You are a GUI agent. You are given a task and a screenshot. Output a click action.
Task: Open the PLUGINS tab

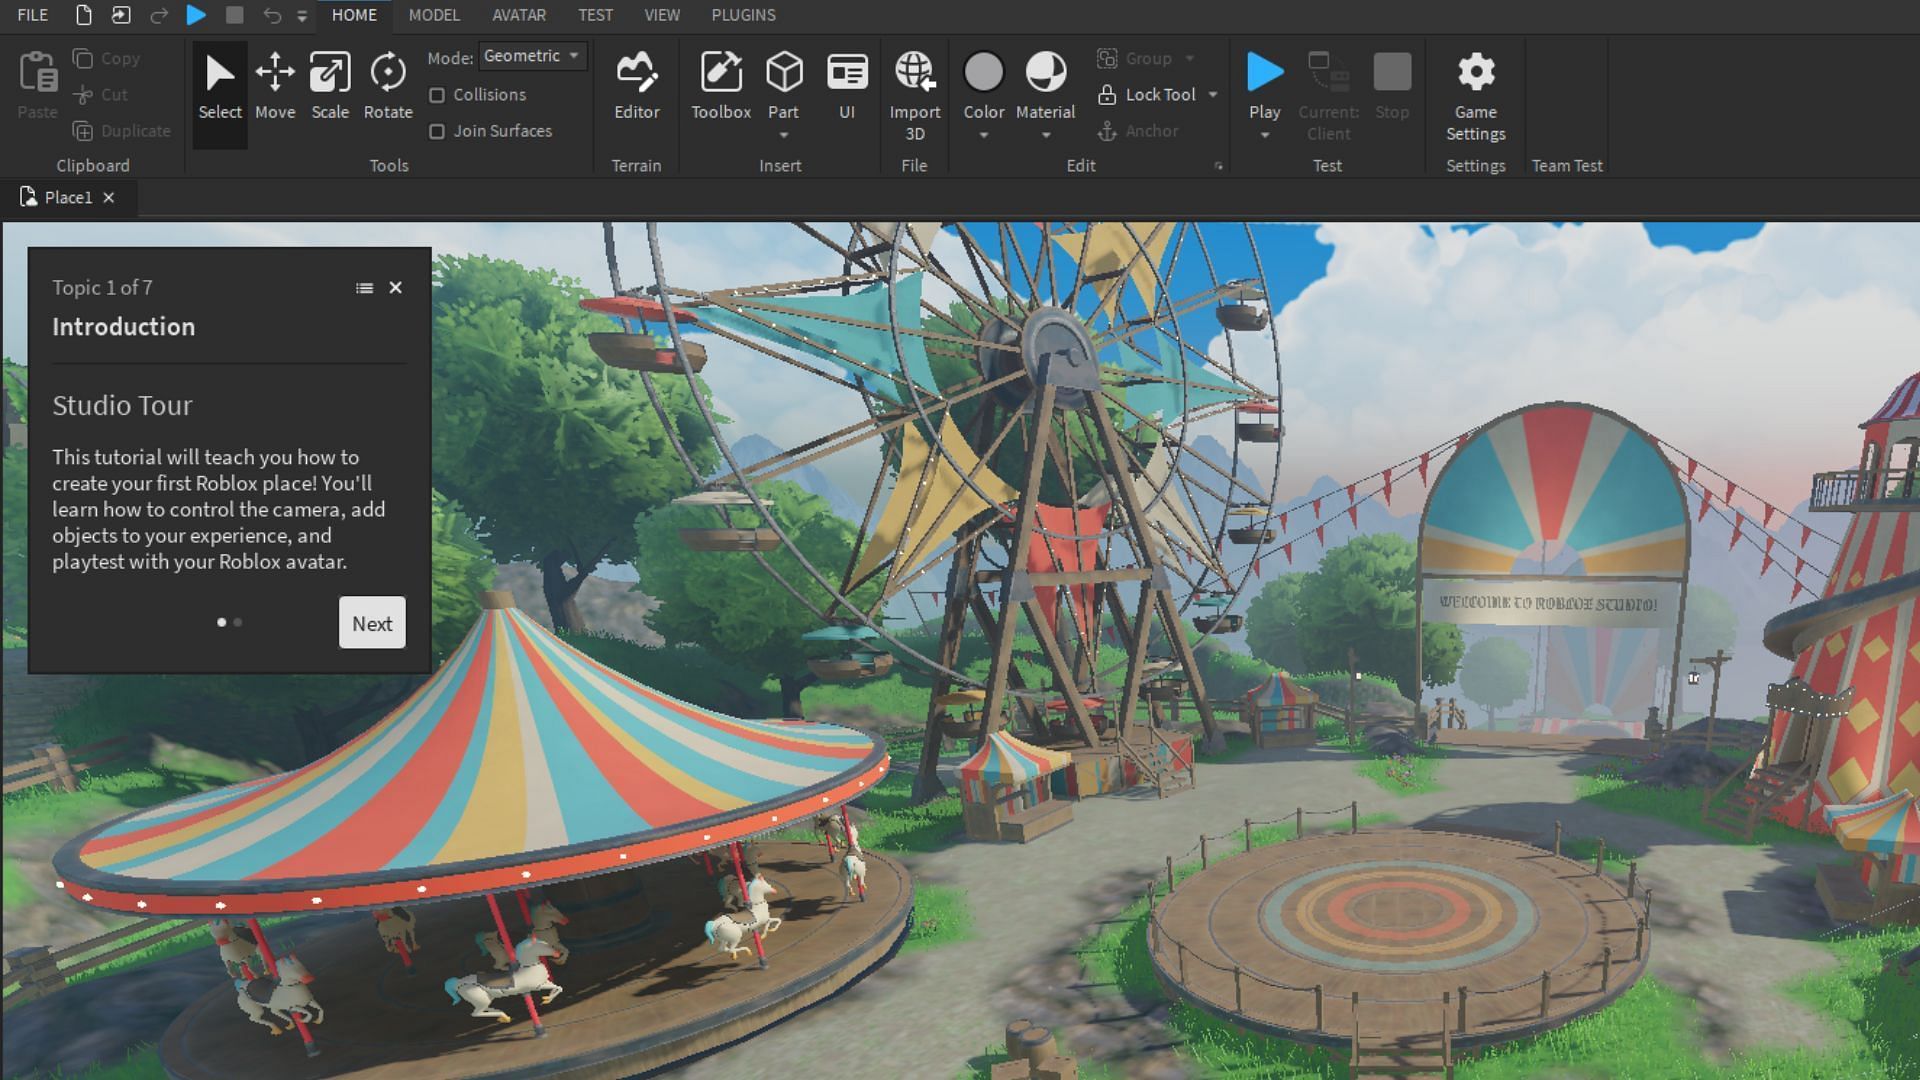[x=743, y=15]
